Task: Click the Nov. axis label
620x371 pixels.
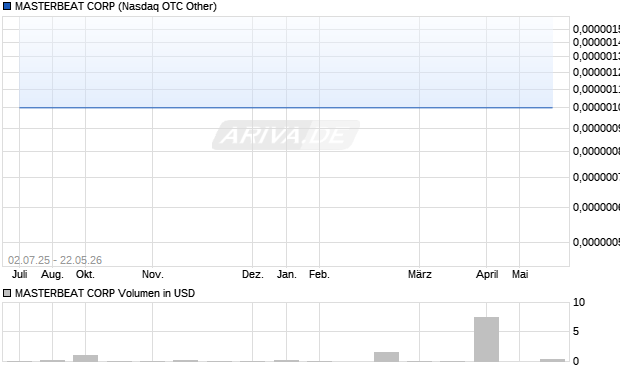Action: pyautogui.click(x=153, y=274)
